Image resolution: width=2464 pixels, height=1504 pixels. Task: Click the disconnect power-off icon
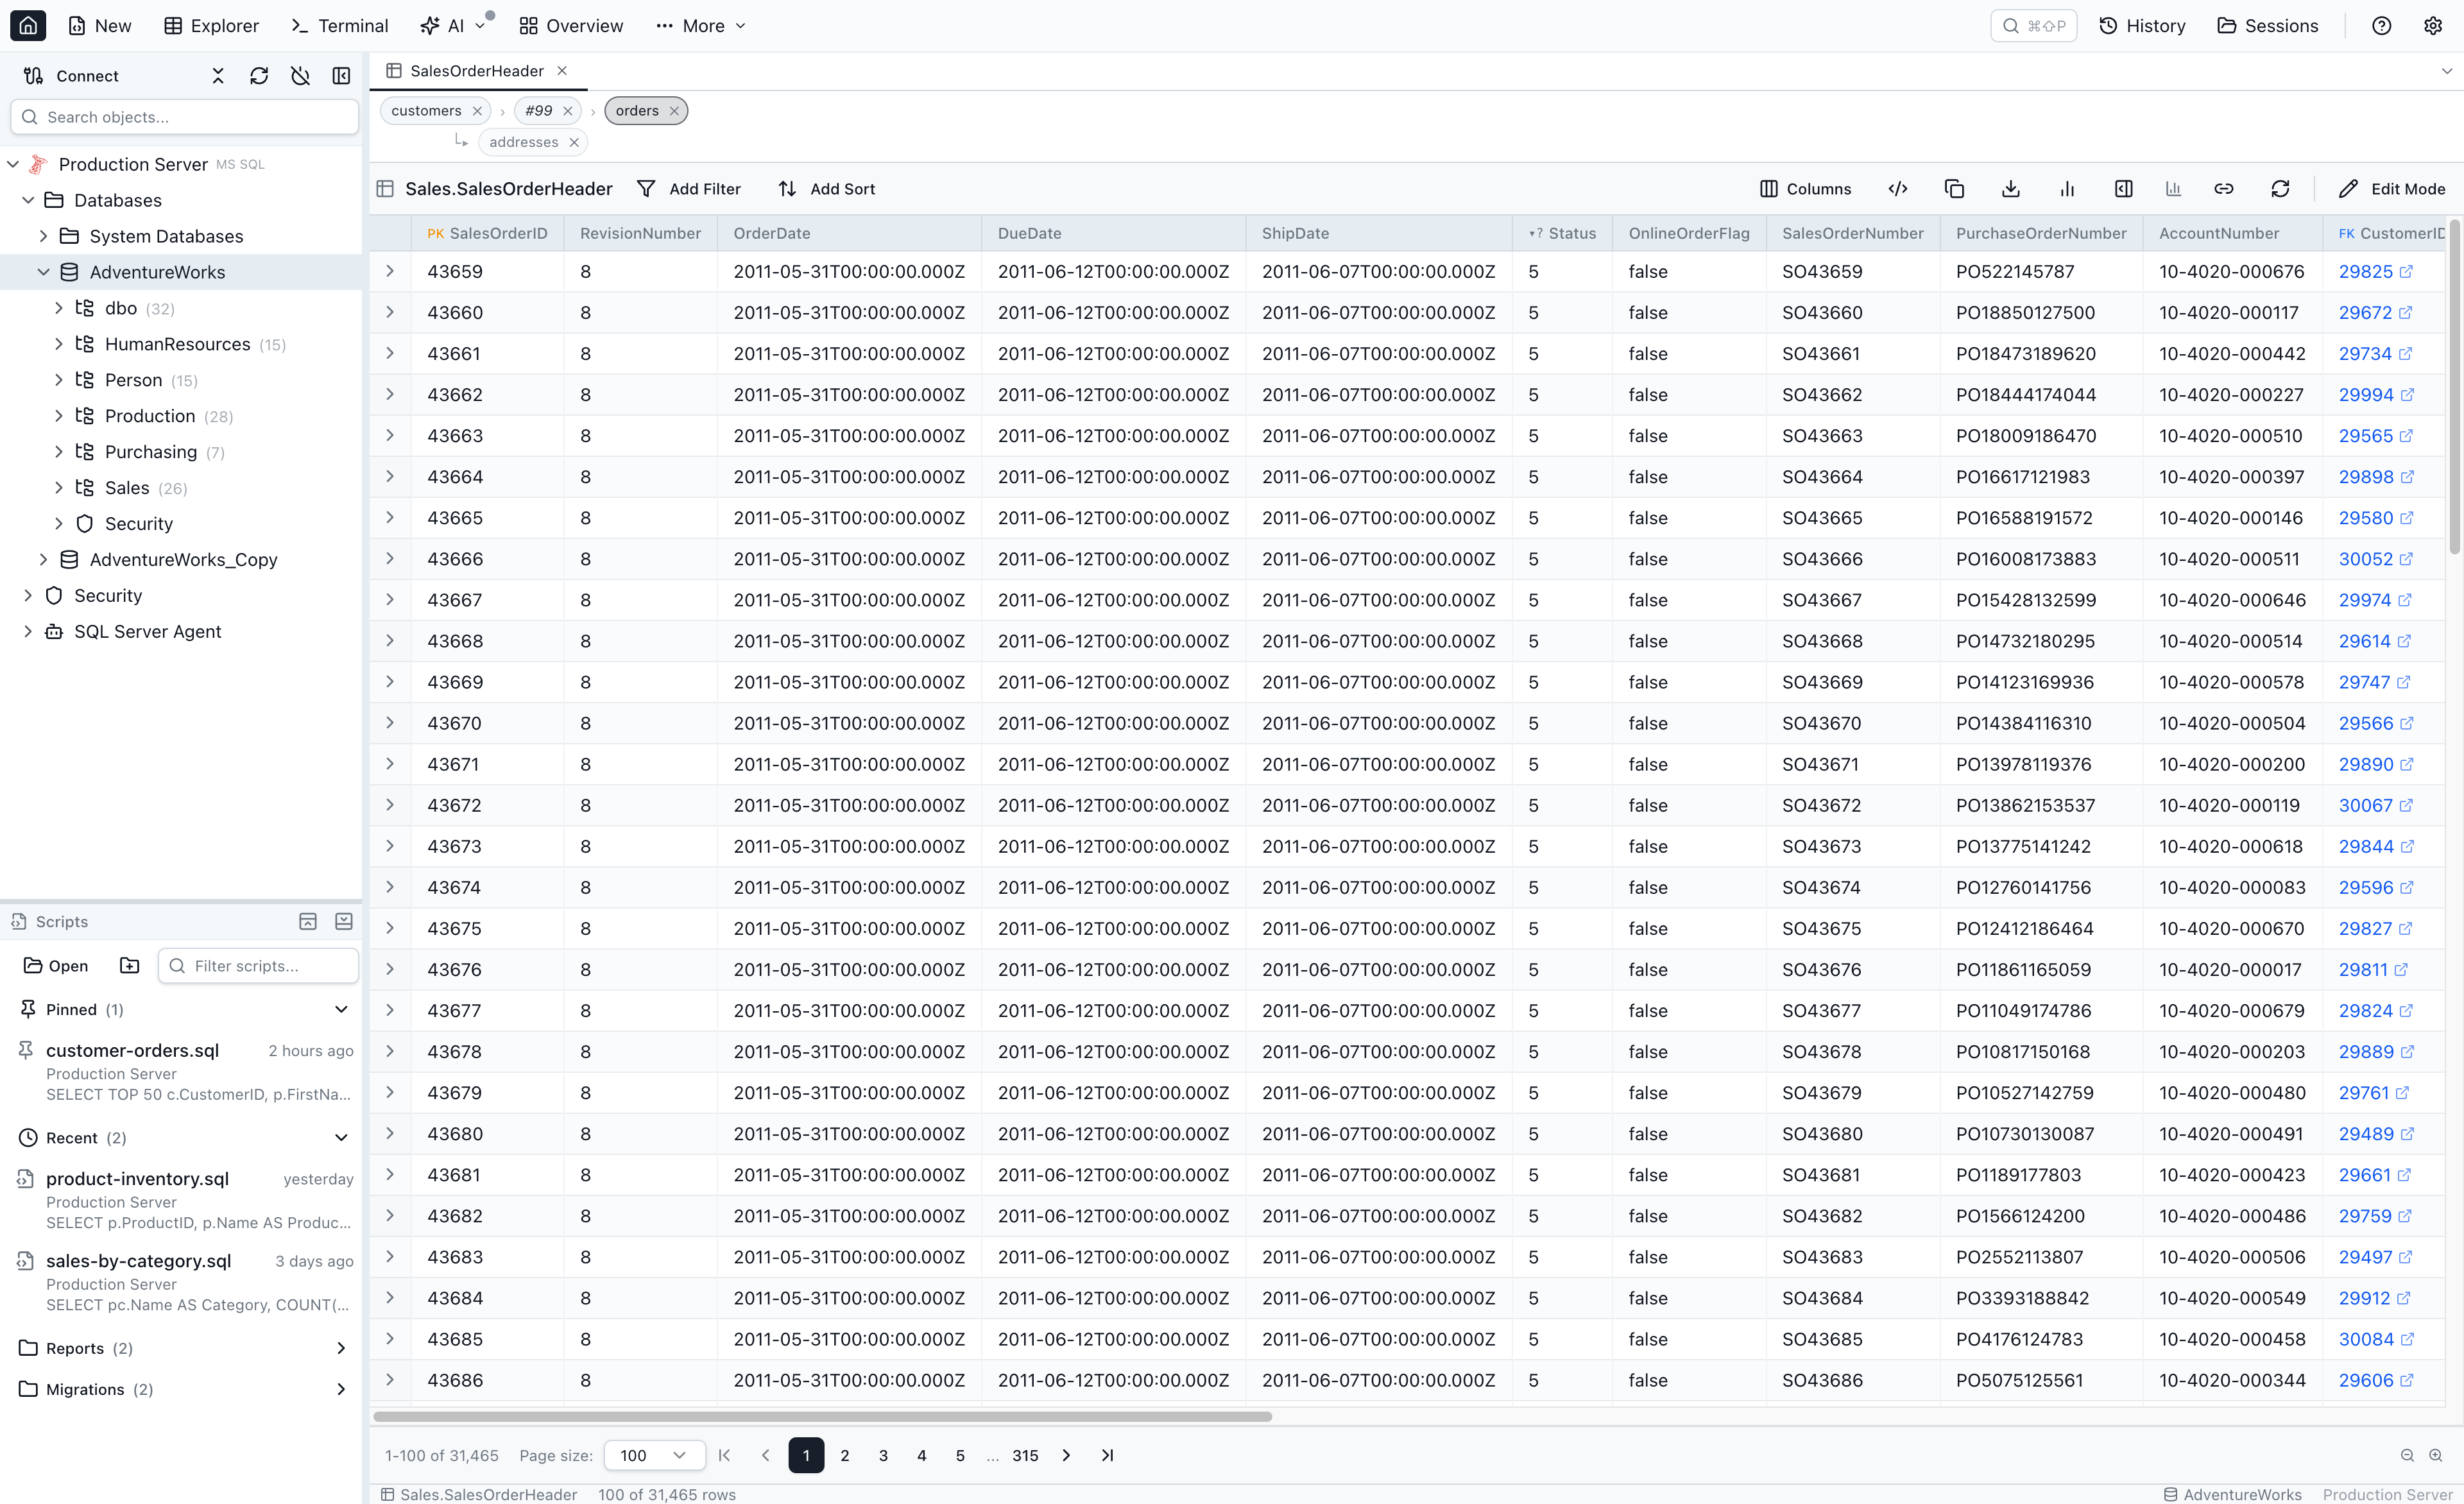(300, 76)
